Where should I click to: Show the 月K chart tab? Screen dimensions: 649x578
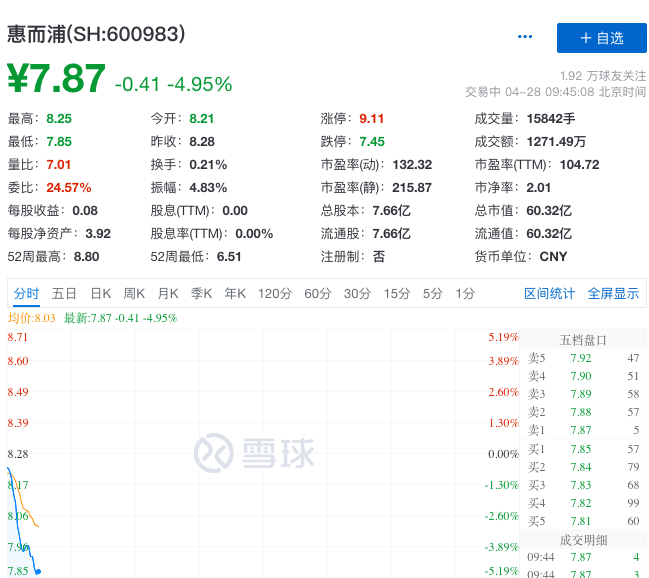click(x=168, y=294)
